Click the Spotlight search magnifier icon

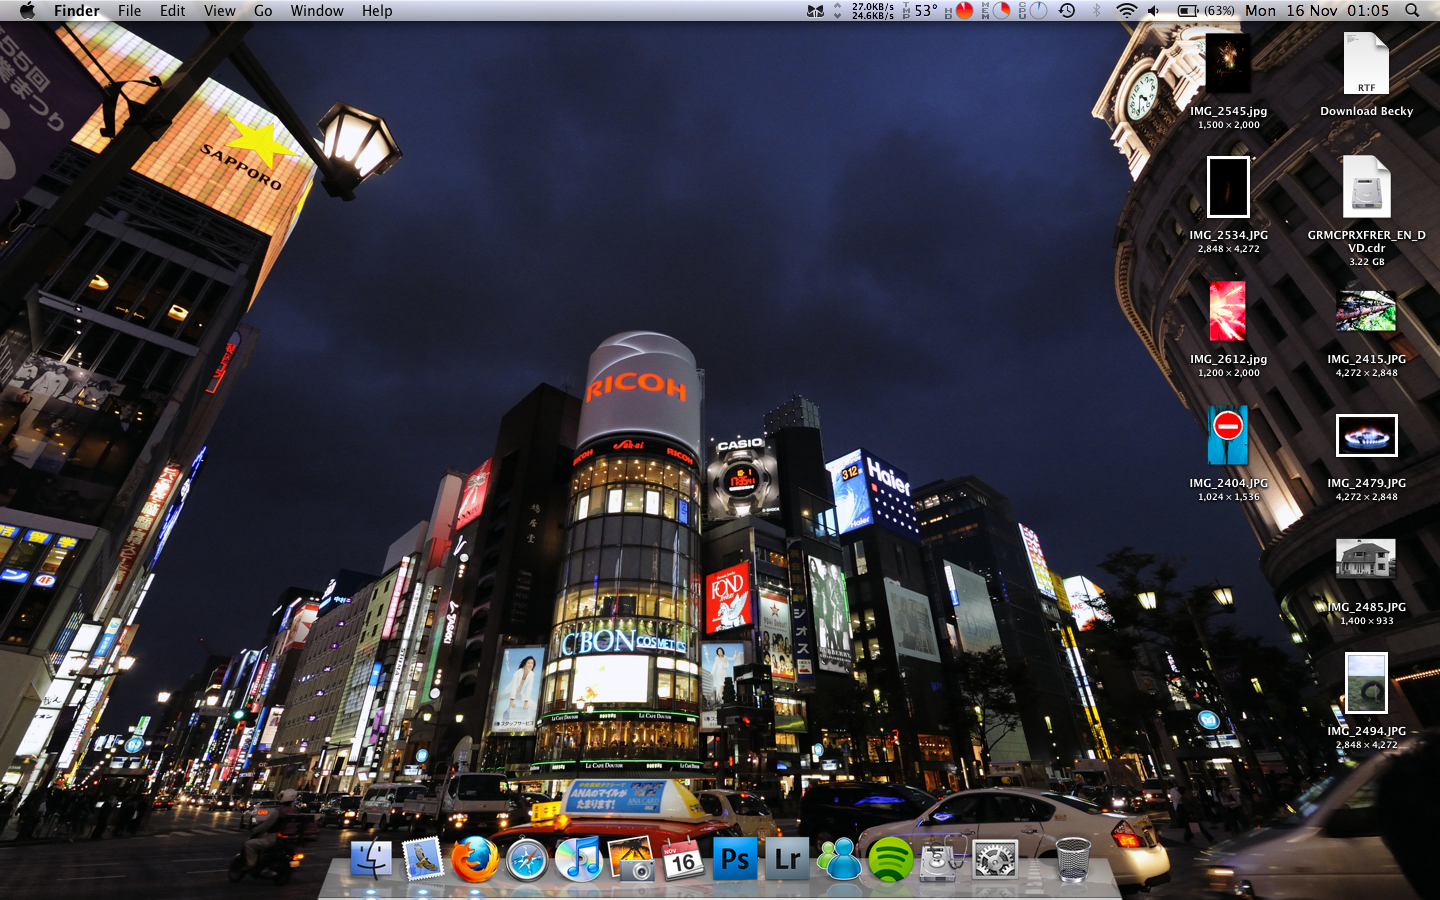tap(1412, 10)
